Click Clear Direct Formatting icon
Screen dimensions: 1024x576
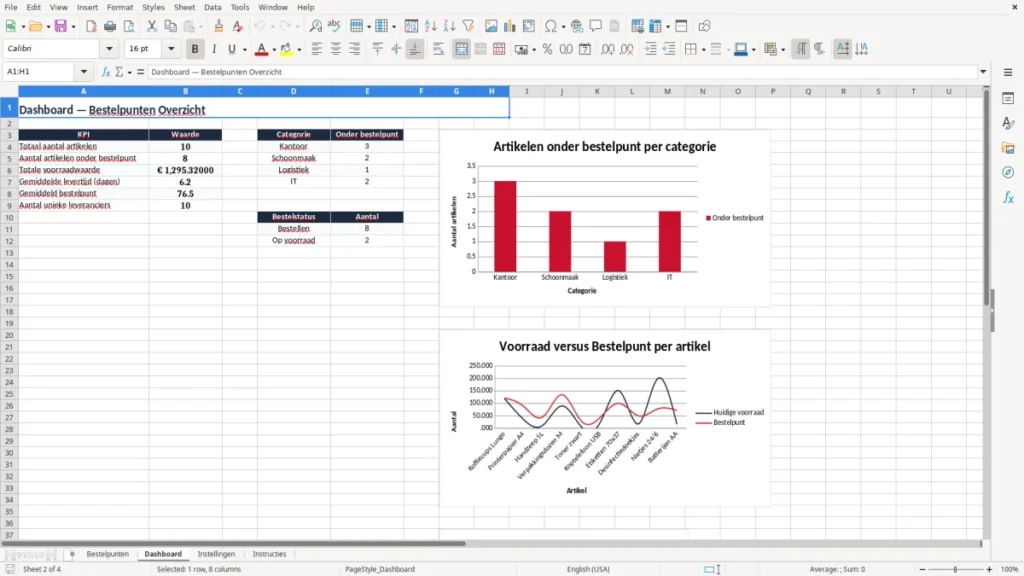click(238, 26)
